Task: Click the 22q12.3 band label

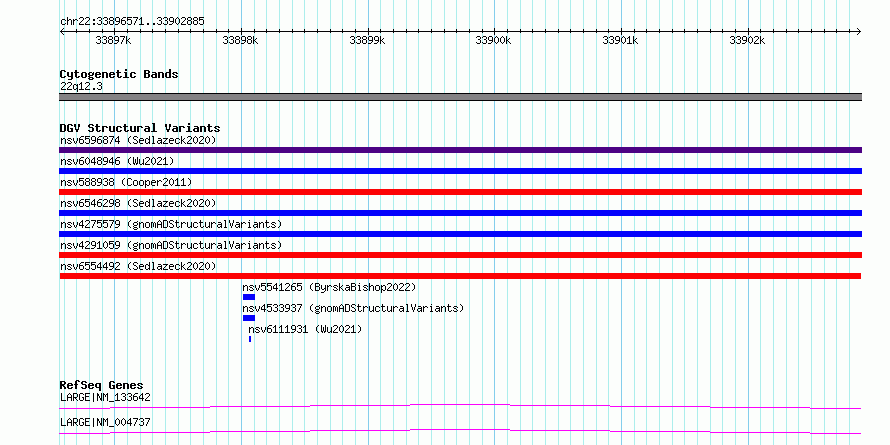Action: coord(81,87)
